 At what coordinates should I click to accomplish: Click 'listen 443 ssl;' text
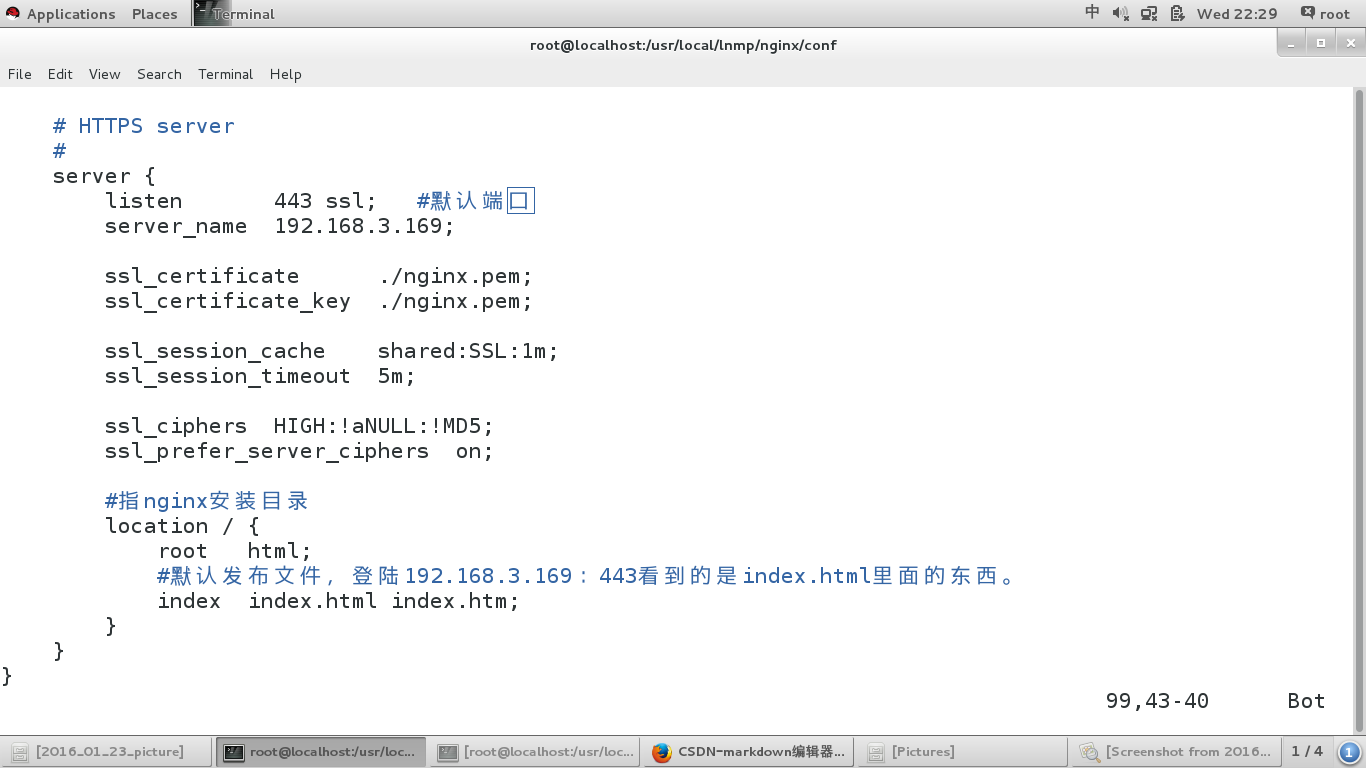(241, 201)
